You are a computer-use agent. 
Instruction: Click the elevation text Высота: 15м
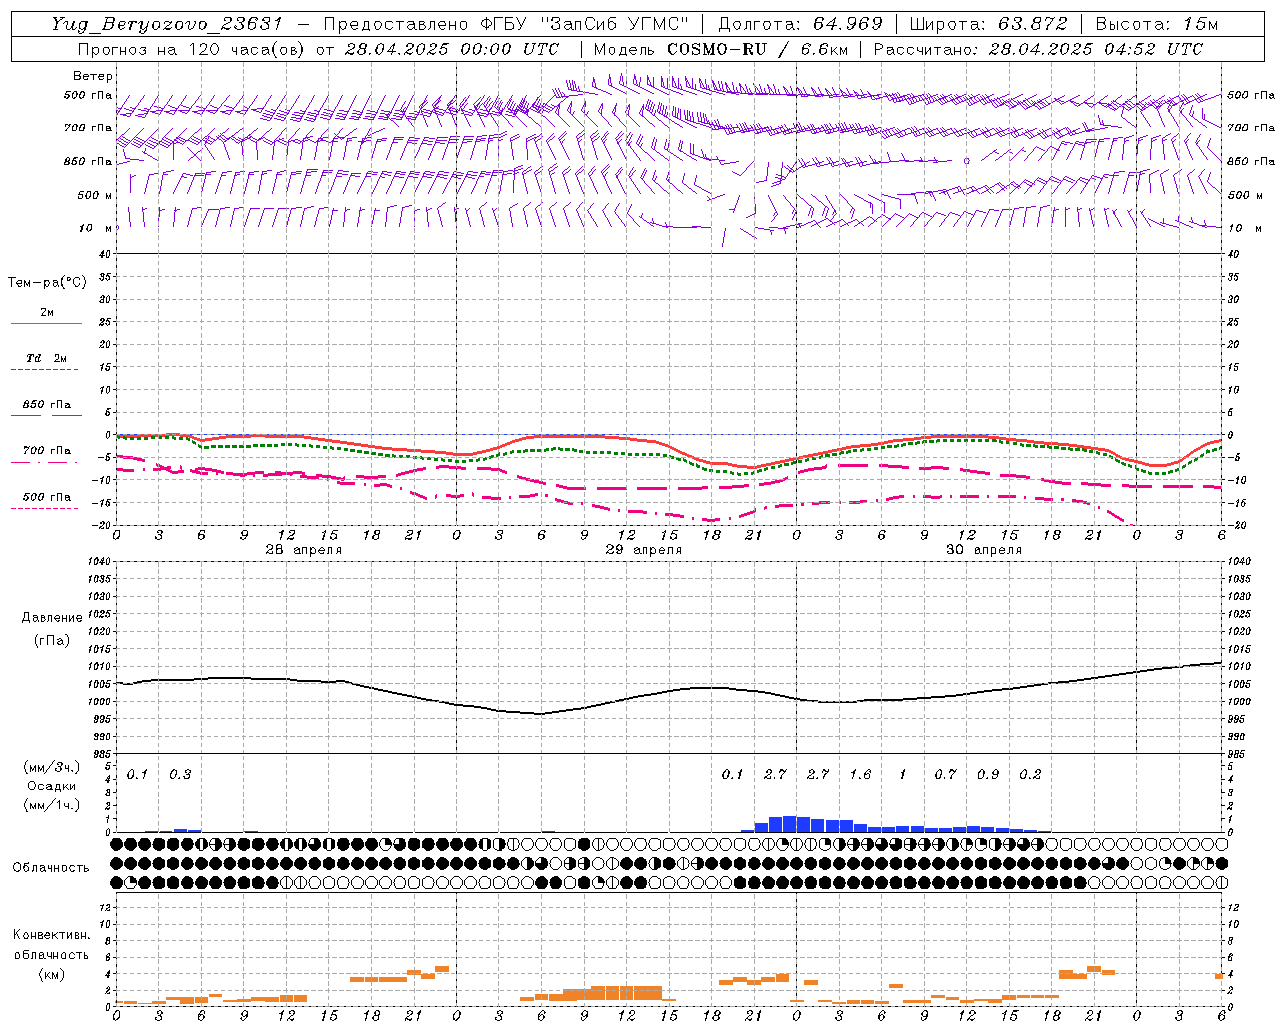(1157, 24)
